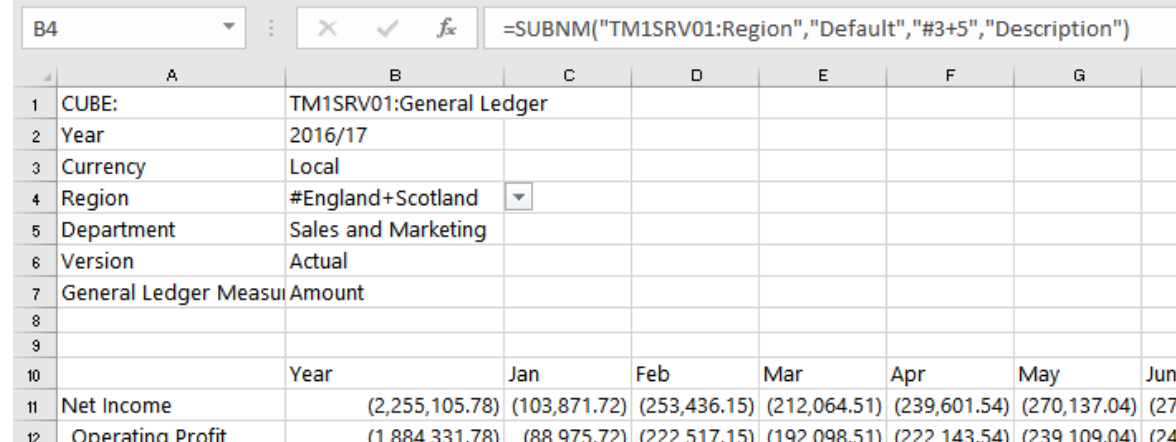The height and width of the screenshot is (442, 1176).
Task: Open the Name Box dropdown arrow
Action: point(229,29)
